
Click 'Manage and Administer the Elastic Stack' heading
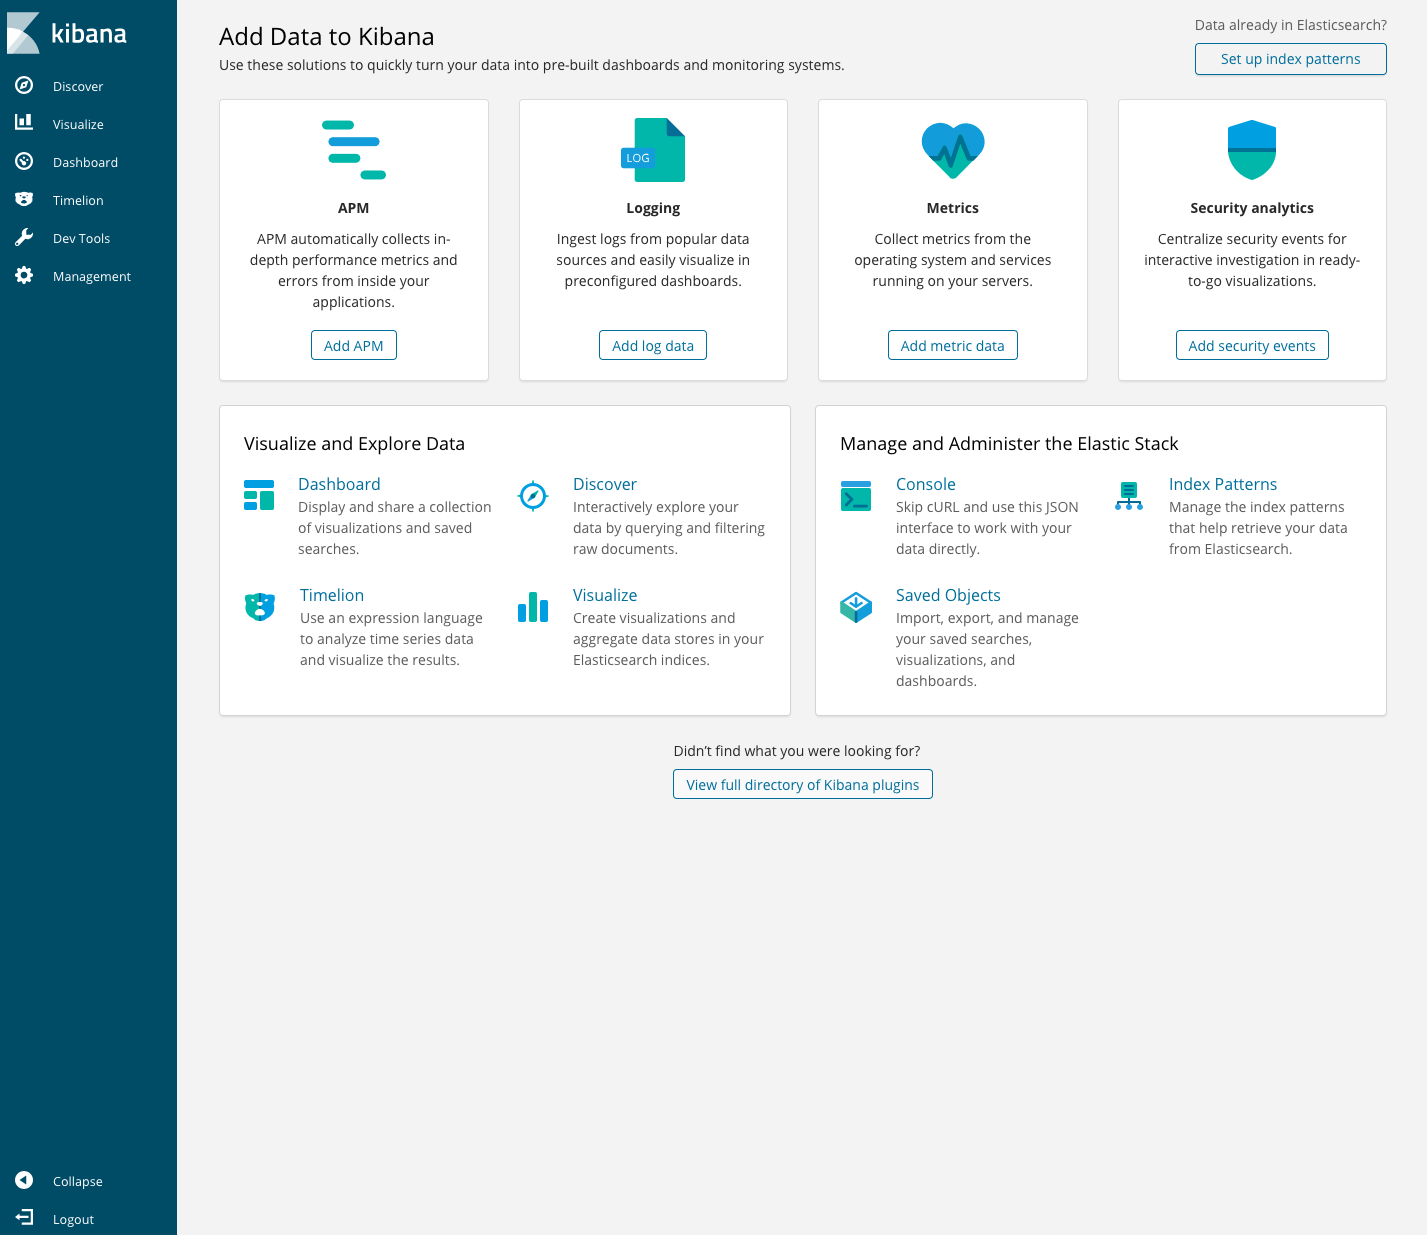coord(1009,444)
